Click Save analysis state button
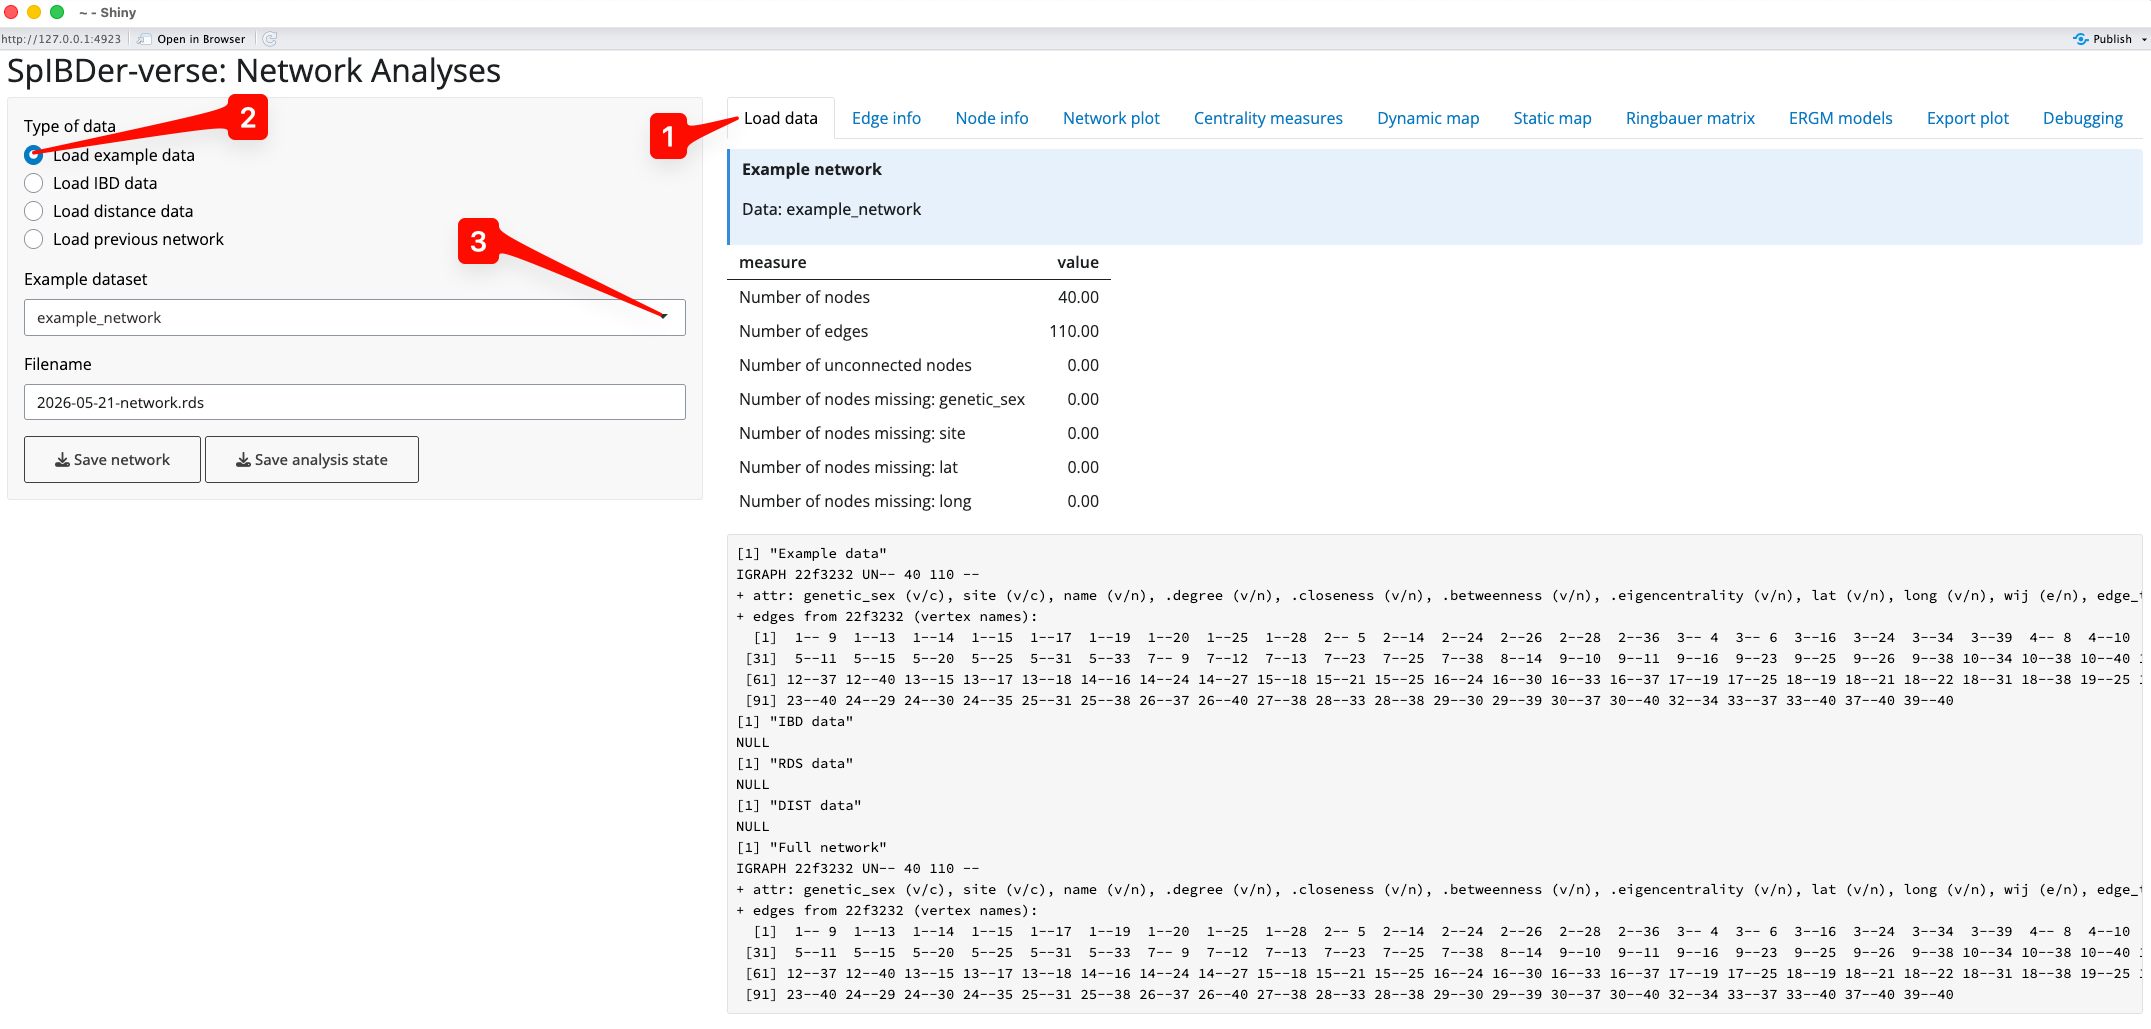The width and height of the screenshot is (2151, 1029). pos(311,460)
